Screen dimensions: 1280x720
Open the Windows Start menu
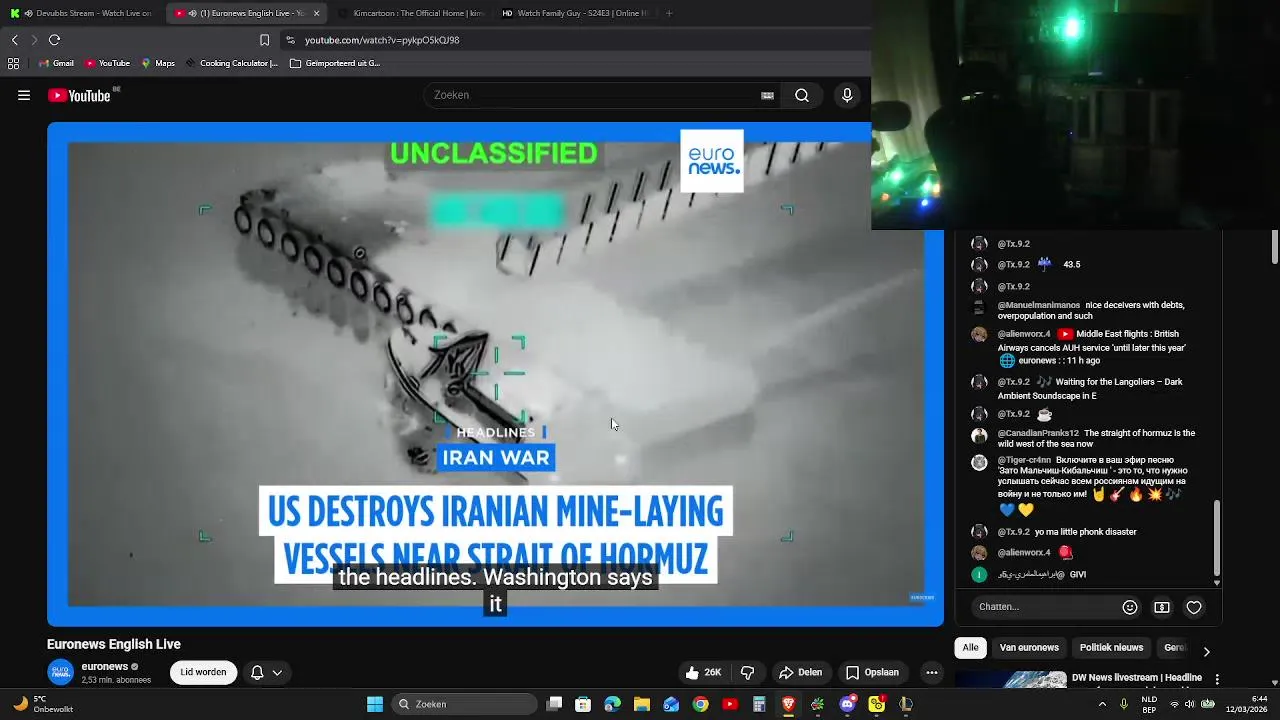click(375, 704)
